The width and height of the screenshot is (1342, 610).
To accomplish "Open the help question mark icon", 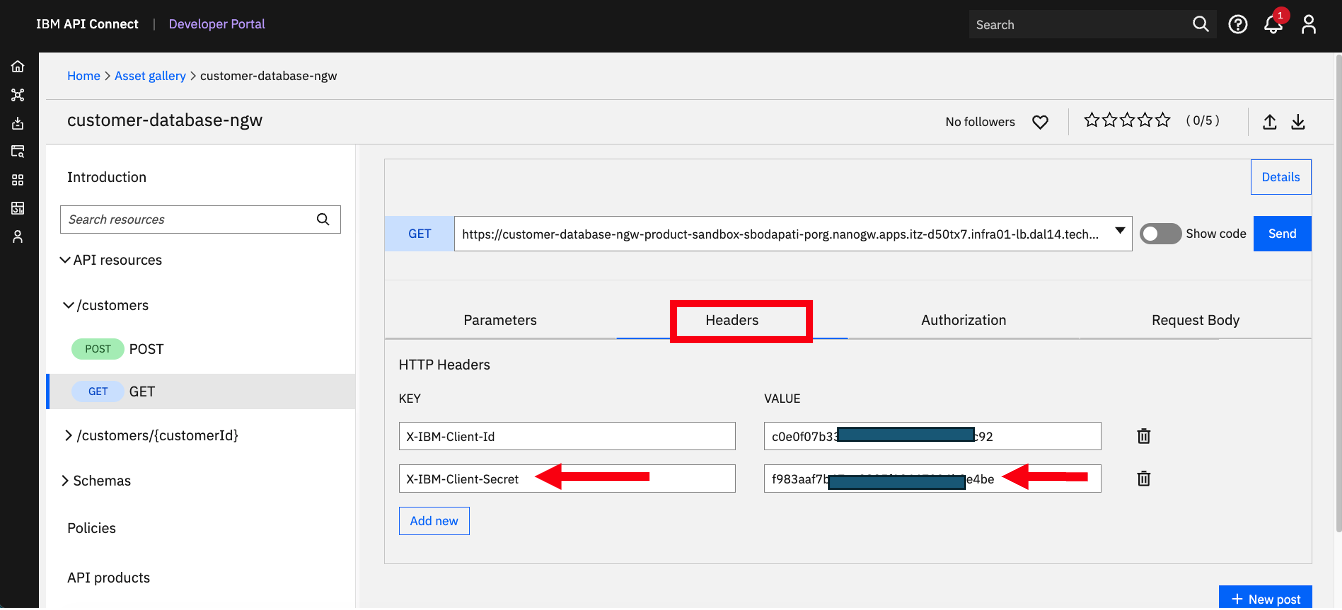I will pyautogui.click(x=1238, y=24).
